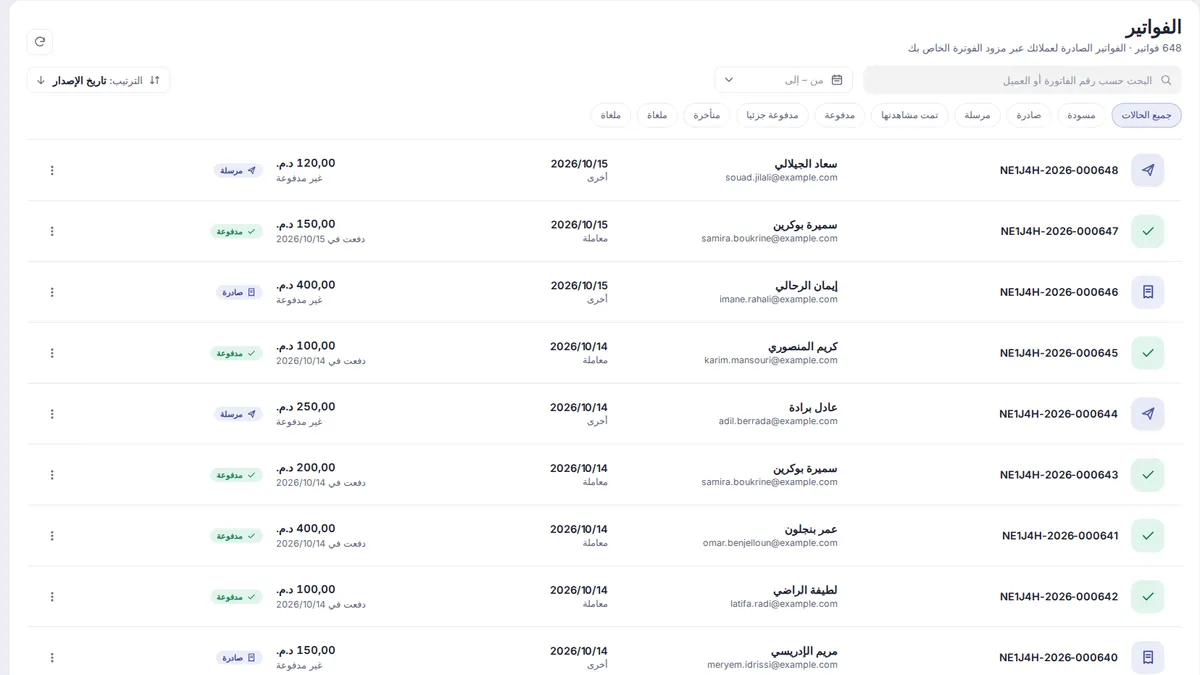This screenshot has height=675, width=1200.
Task: Select the جميع الحالات filter tab
Action: click(x=1146, y=115)
